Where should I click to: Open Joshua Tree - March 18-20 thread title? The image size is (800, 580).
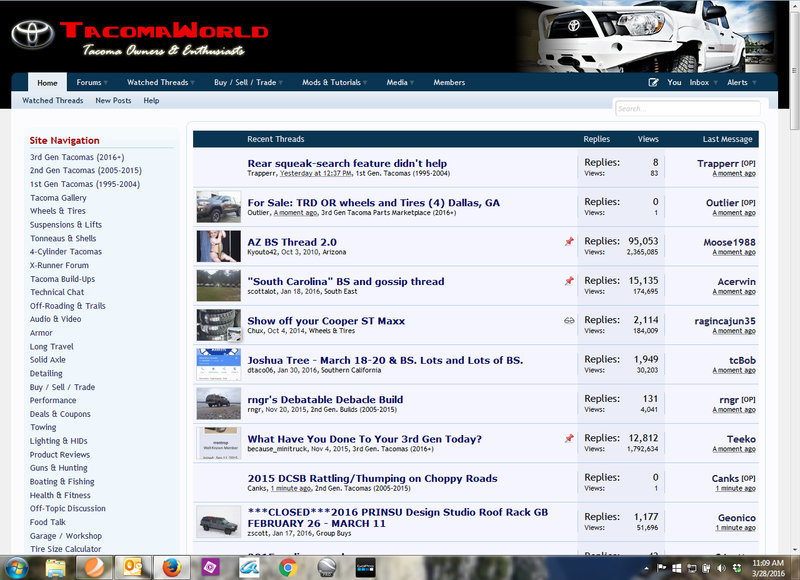tap(385, 360)
